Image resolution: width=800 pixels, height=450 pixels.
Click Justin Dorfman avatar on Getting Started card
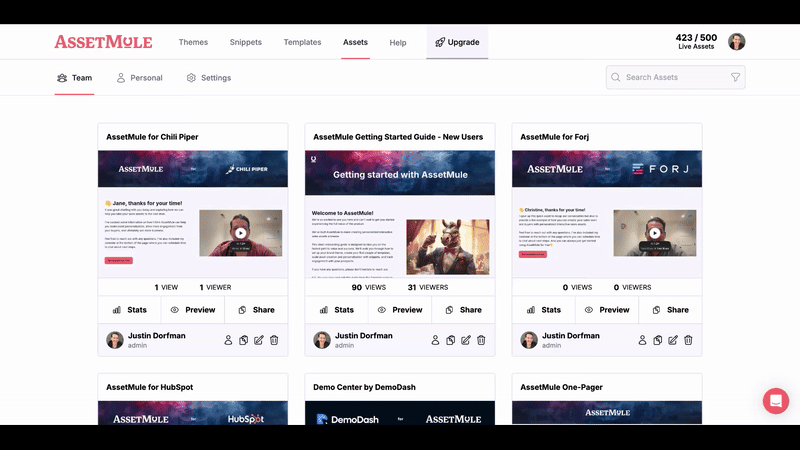pyautogui.click(x=322, y=340)
